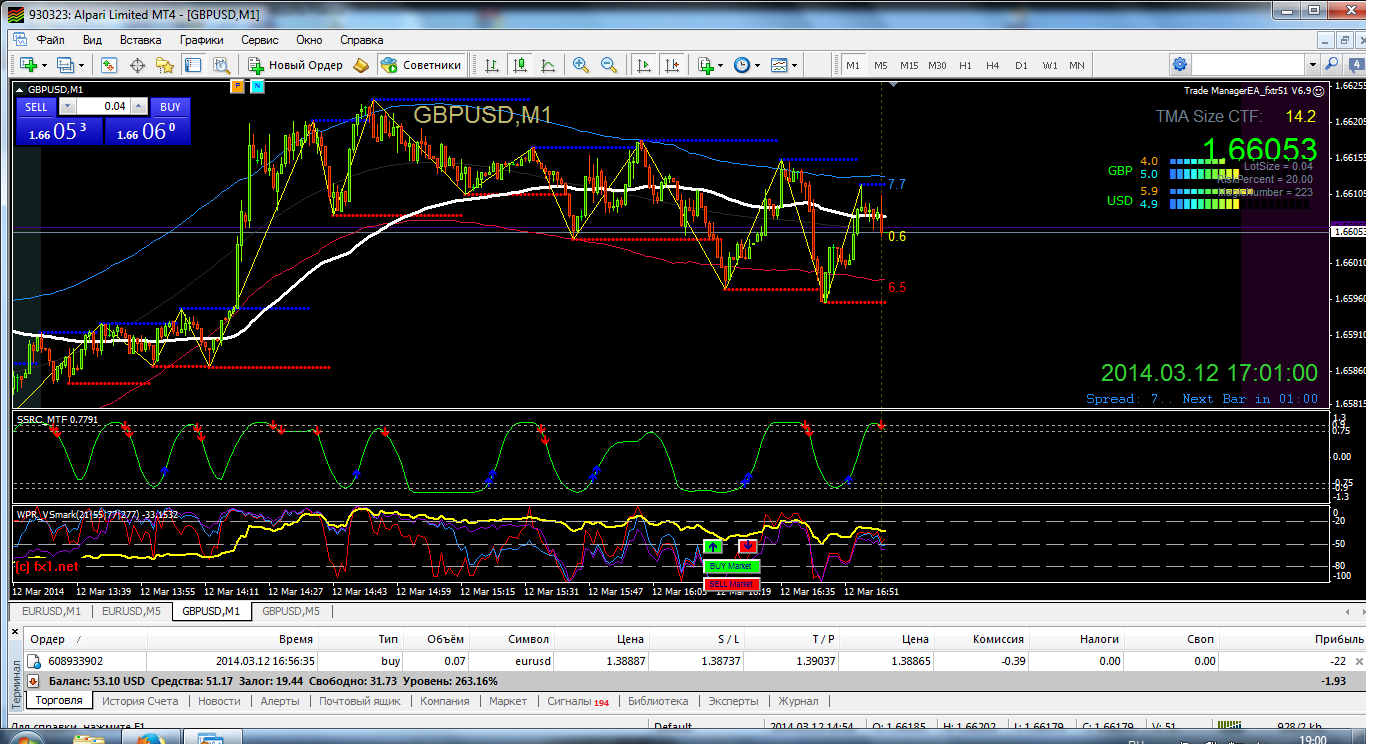
Task: Expand the profiles dropdown arrow
Action: tap(82, 65)
